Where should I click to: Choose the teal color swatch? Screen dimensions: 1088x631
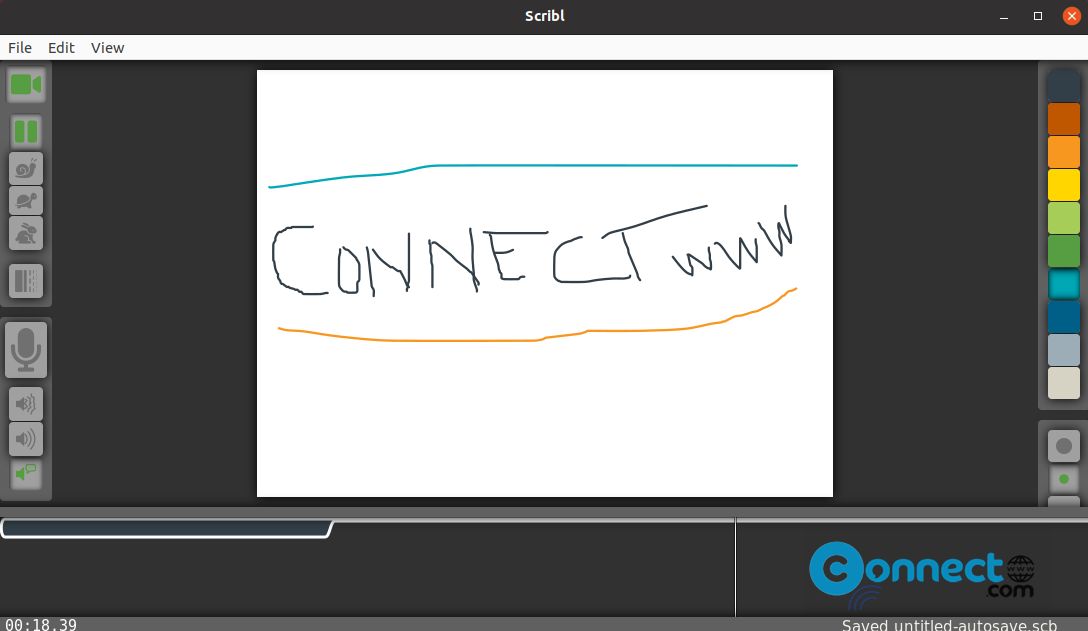[1064, 284]
